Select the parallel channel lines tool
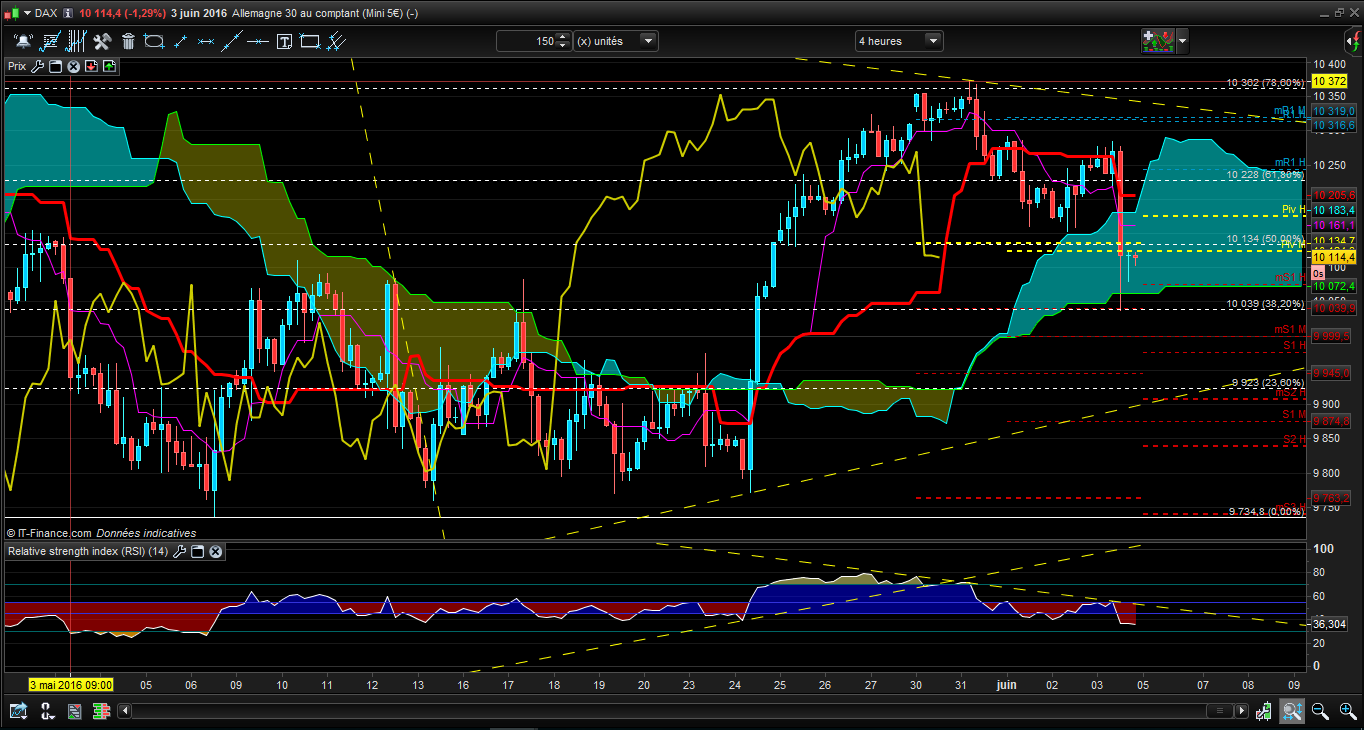 tap(337, 41)
